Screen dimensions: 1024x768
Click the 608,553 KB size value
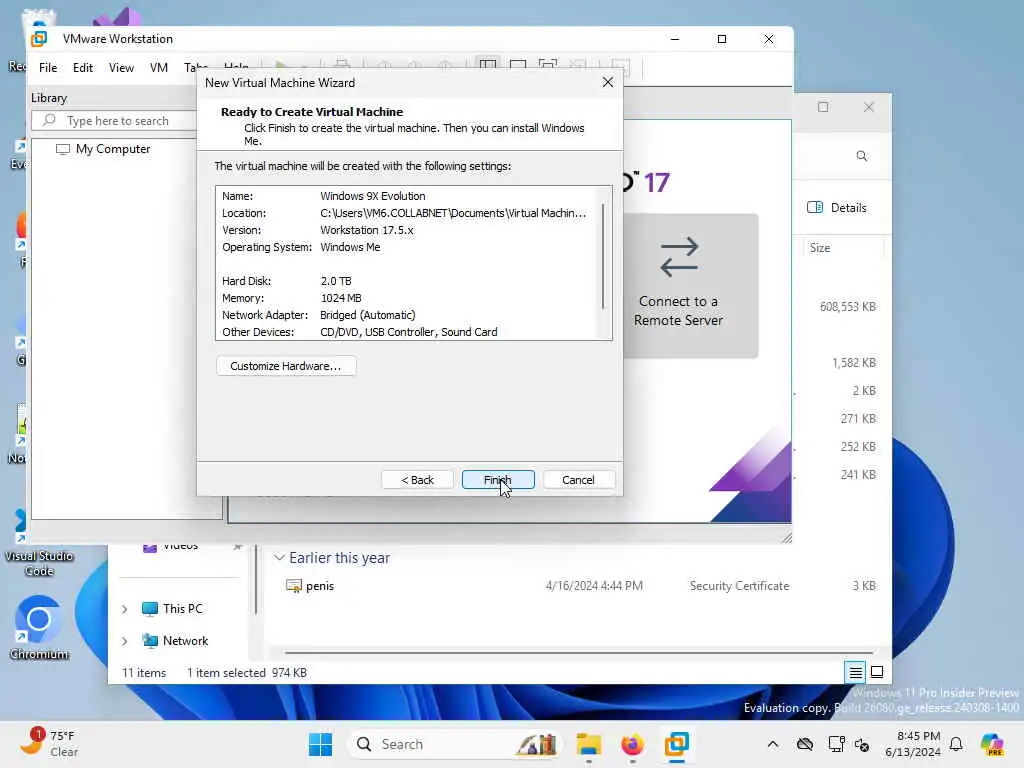click(x=848, y=307)
